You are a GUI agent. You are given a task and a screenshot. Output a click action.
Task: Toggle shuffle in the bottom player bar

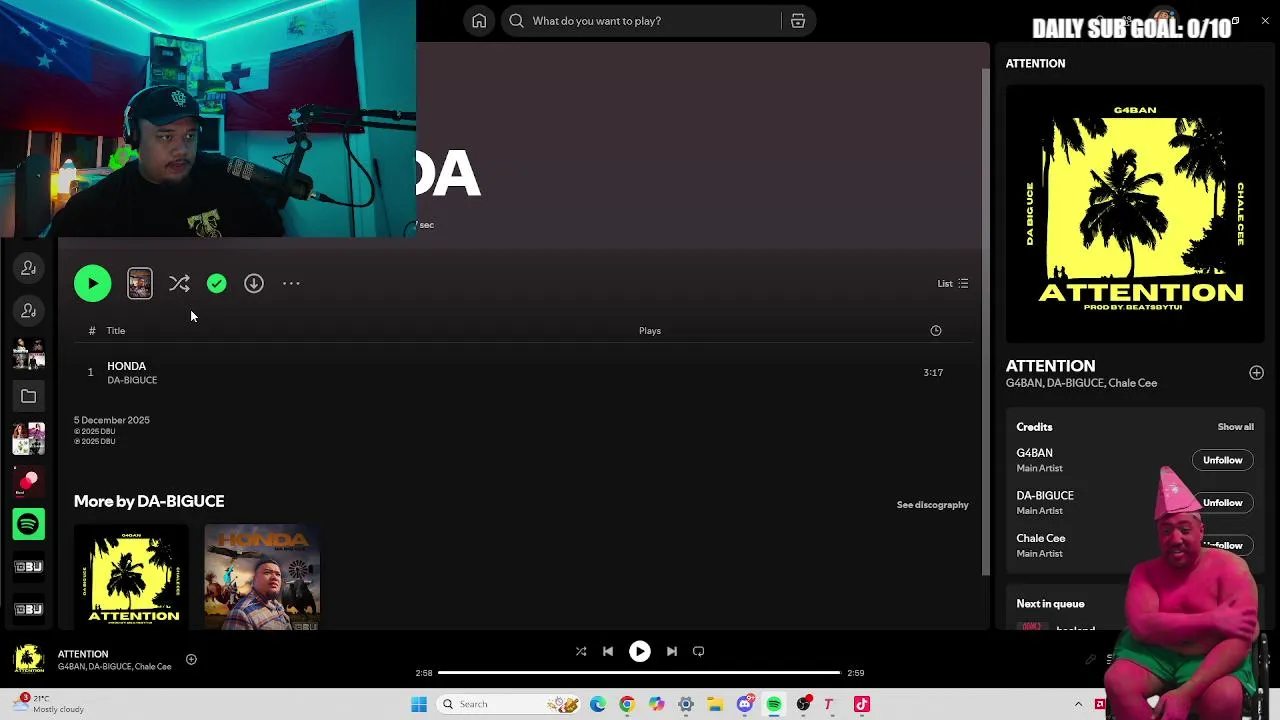click(581, 652)
